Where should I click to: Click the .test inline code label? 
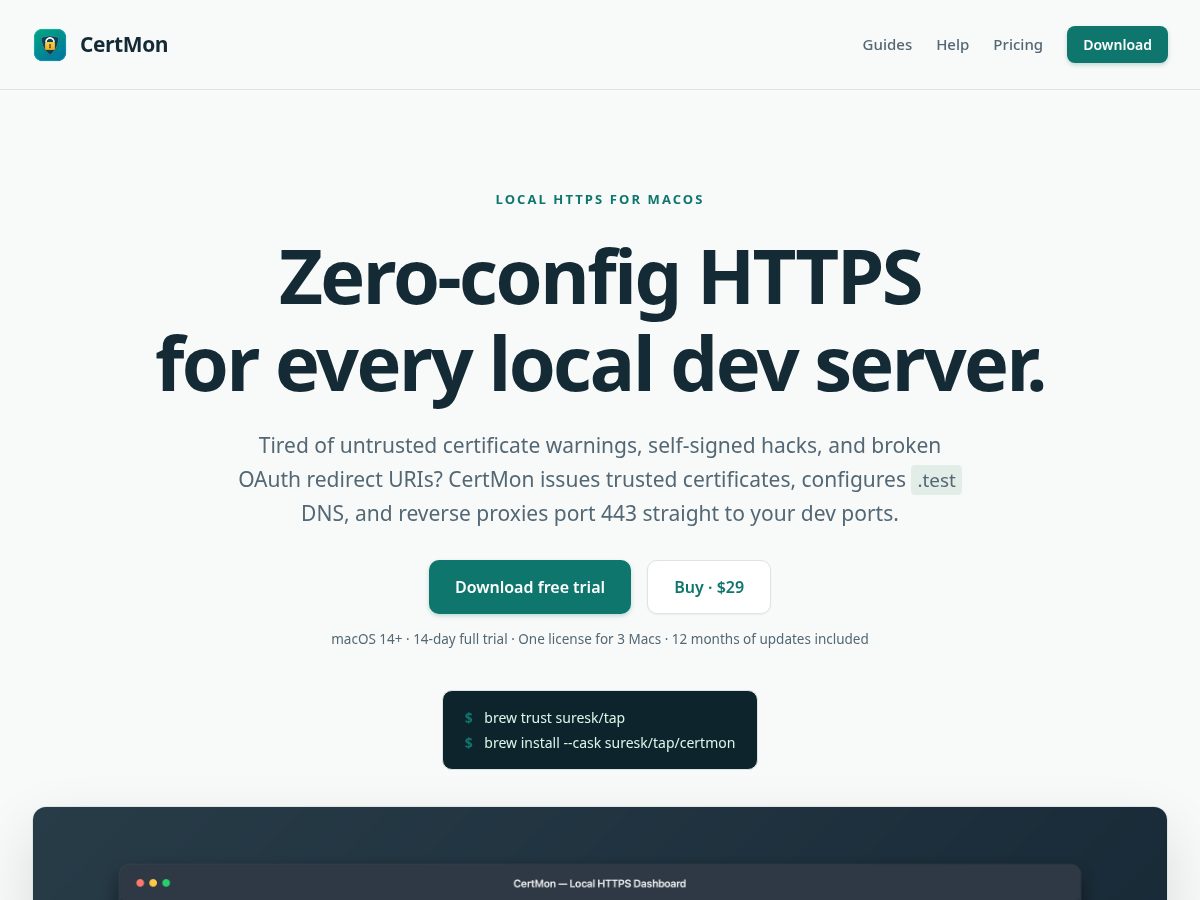pyautogui.click(x=936, y=480)
